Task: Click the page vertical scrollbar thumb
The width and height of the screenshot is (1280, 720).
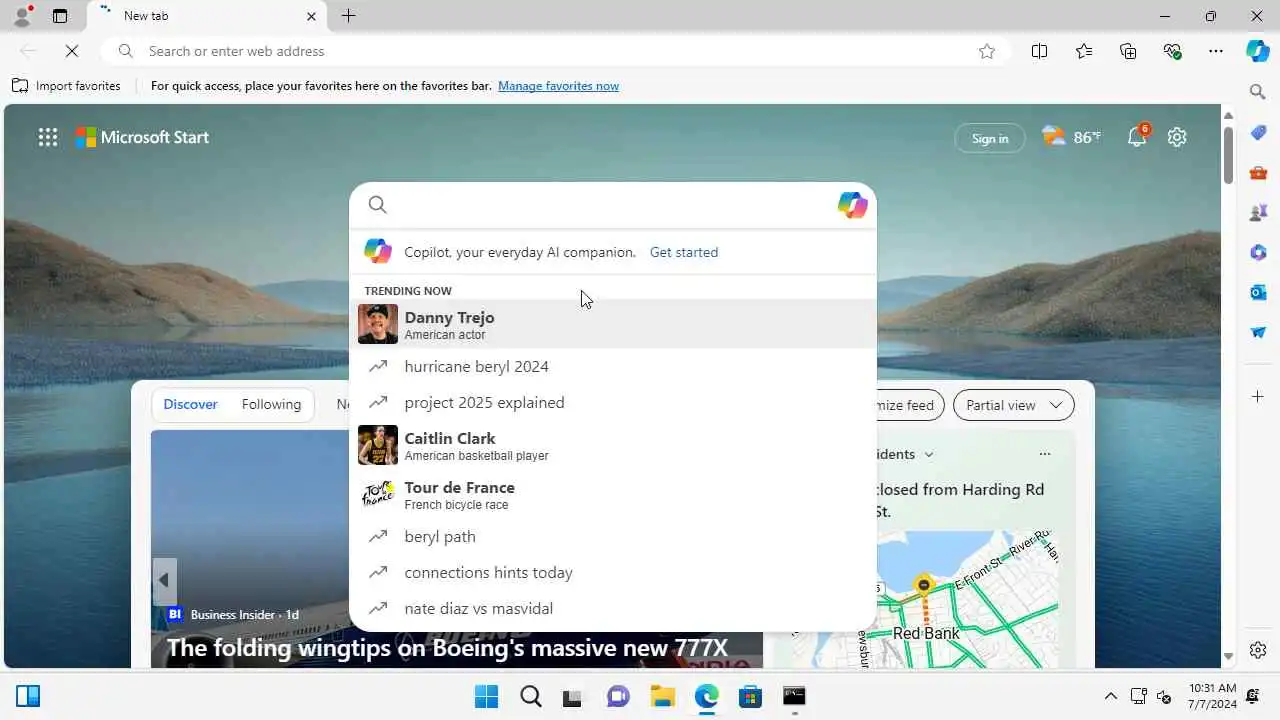Action: (x=1228, y=155)
